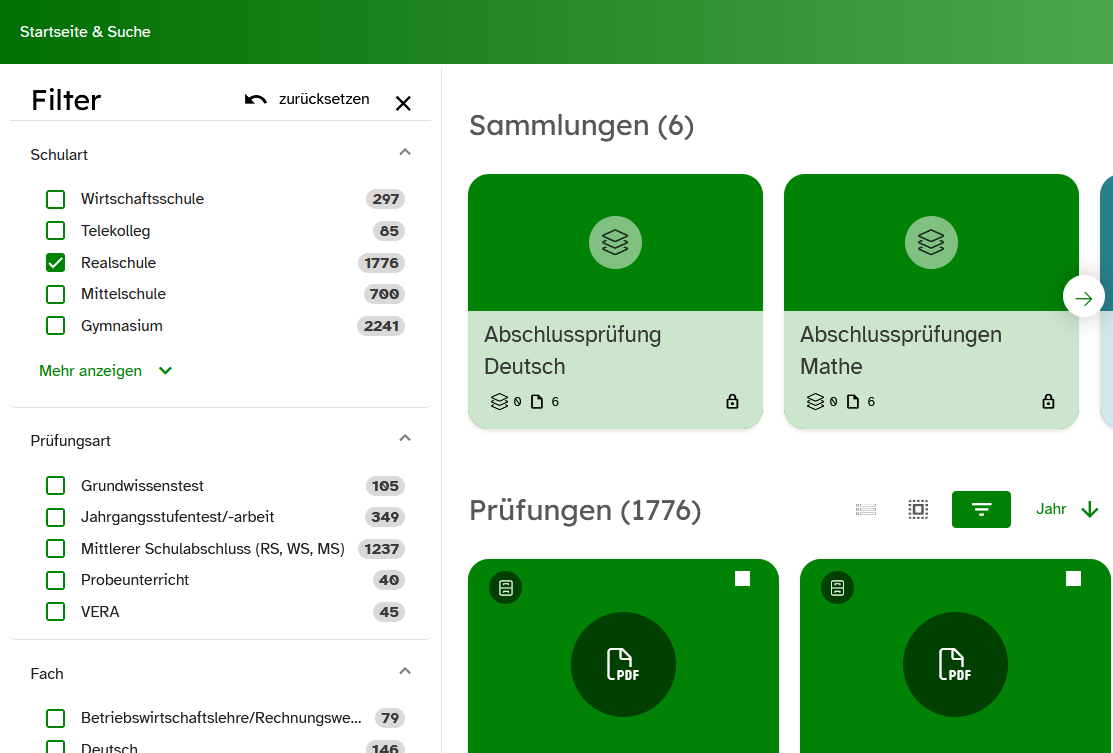
Task: Sort exams by Jahr
Action: coord(1051,509)
